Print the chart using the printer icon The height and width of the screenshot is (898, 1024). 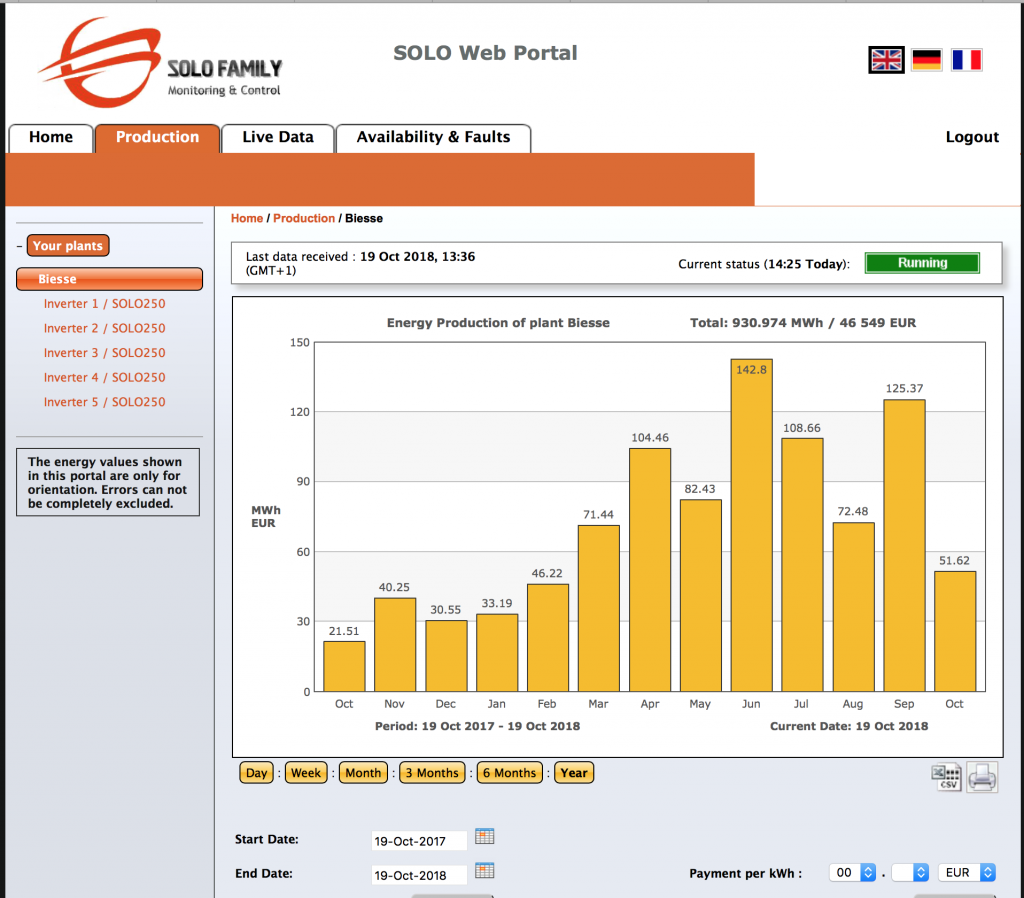[982, 777]
